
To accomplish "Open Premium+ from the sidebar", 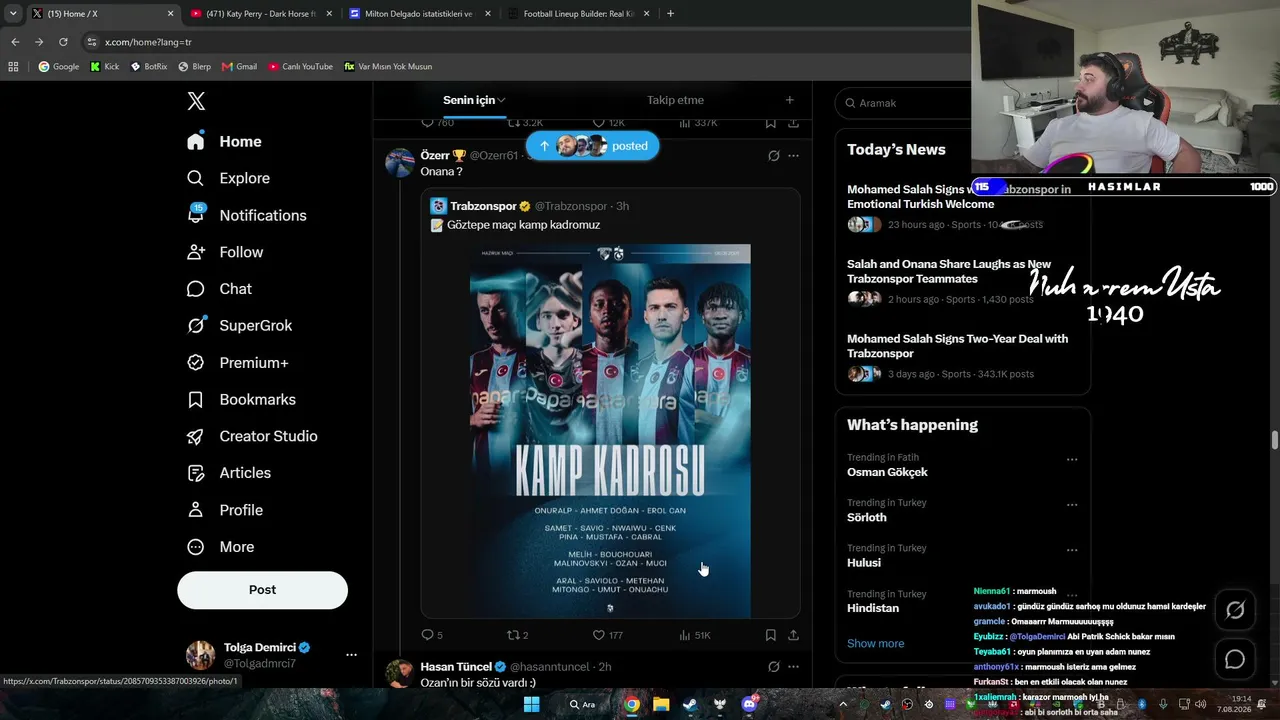I will [x=237, y=362].
